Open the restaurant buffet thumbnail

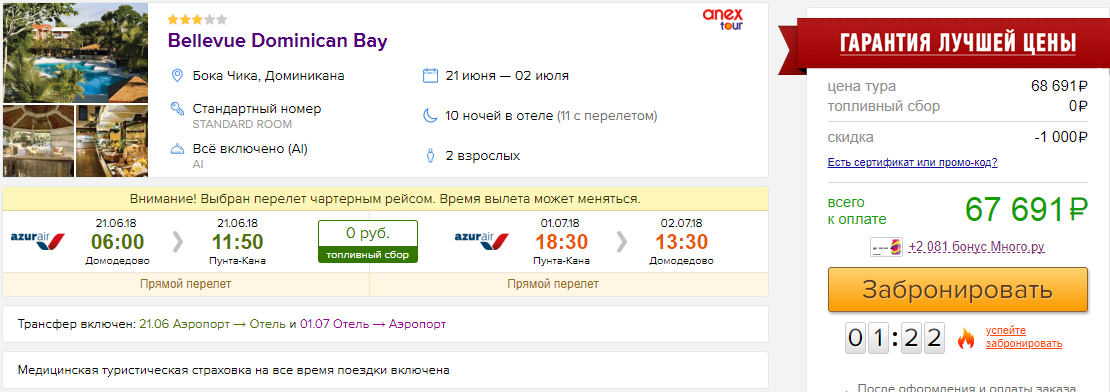pos(112,141)
